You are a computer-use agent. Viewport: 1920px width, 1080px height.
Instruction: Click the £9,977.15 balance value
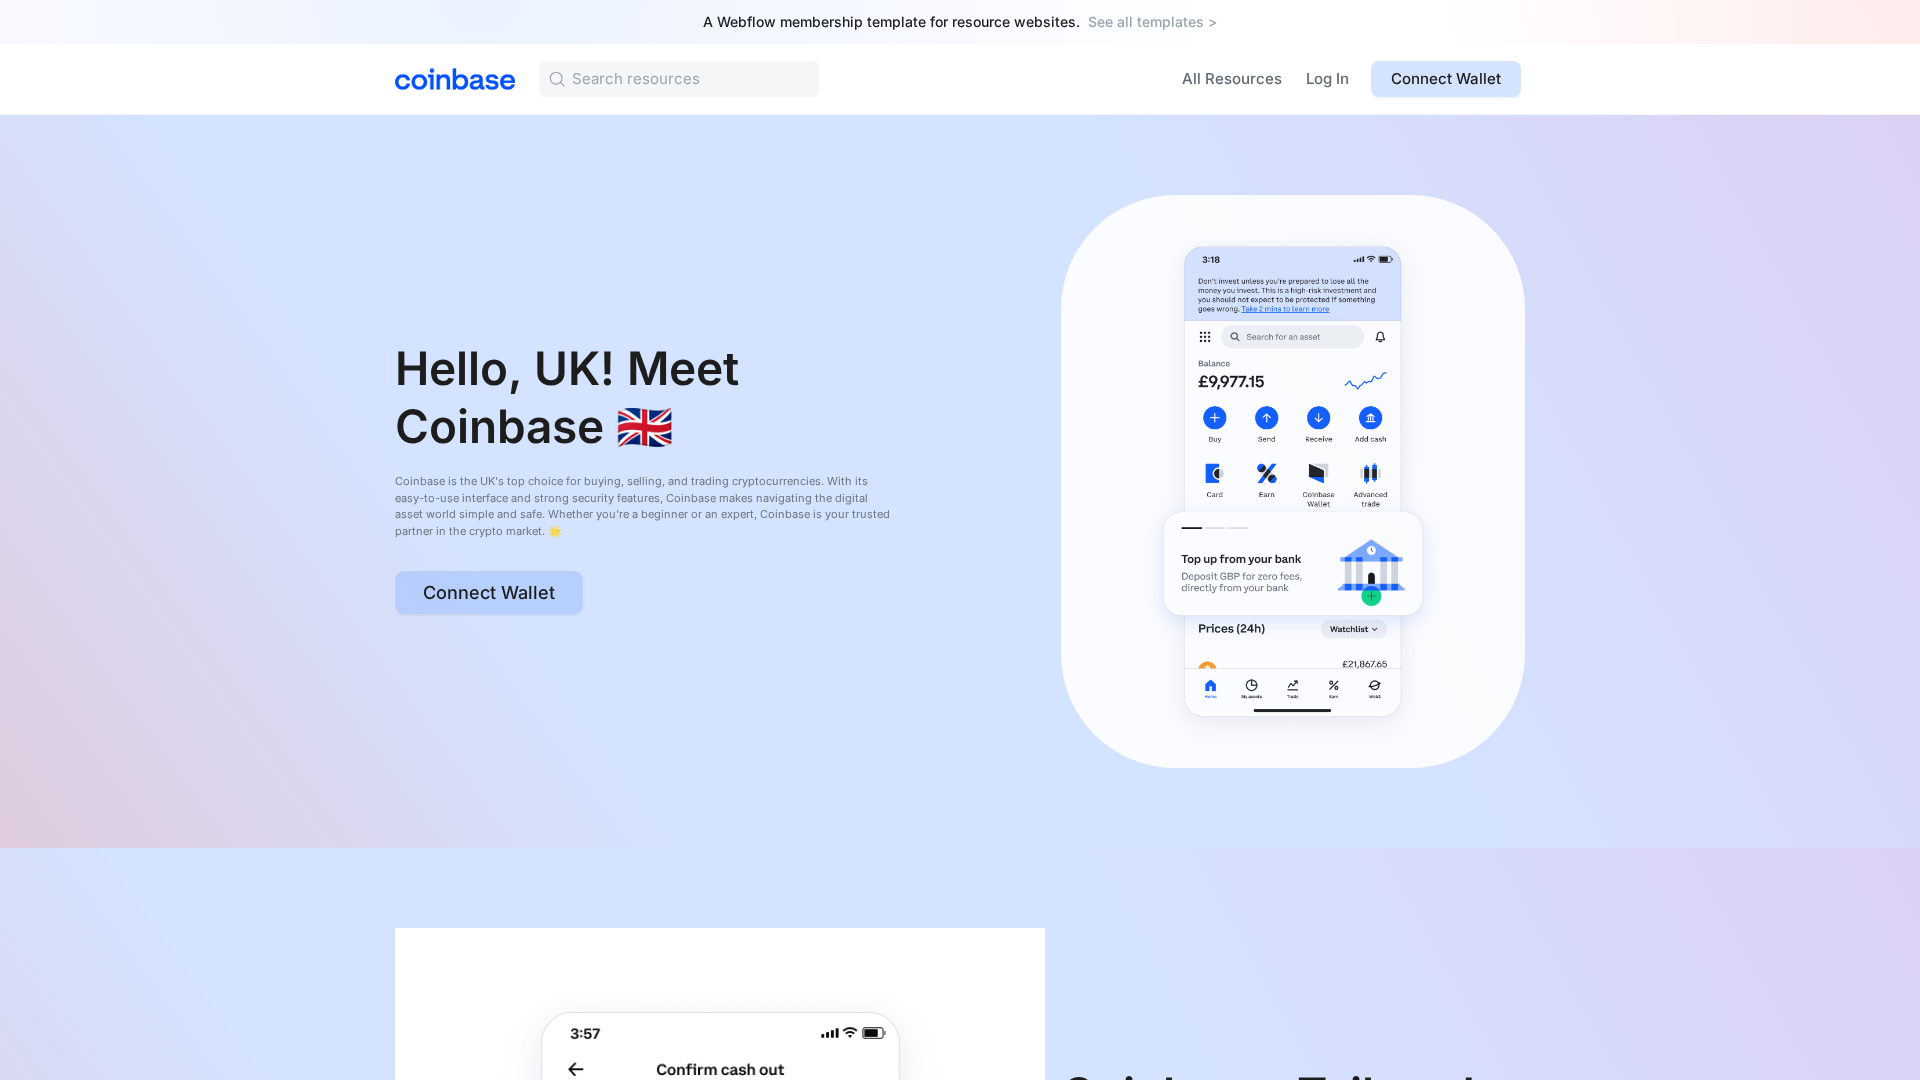[x=1231, y=382]
